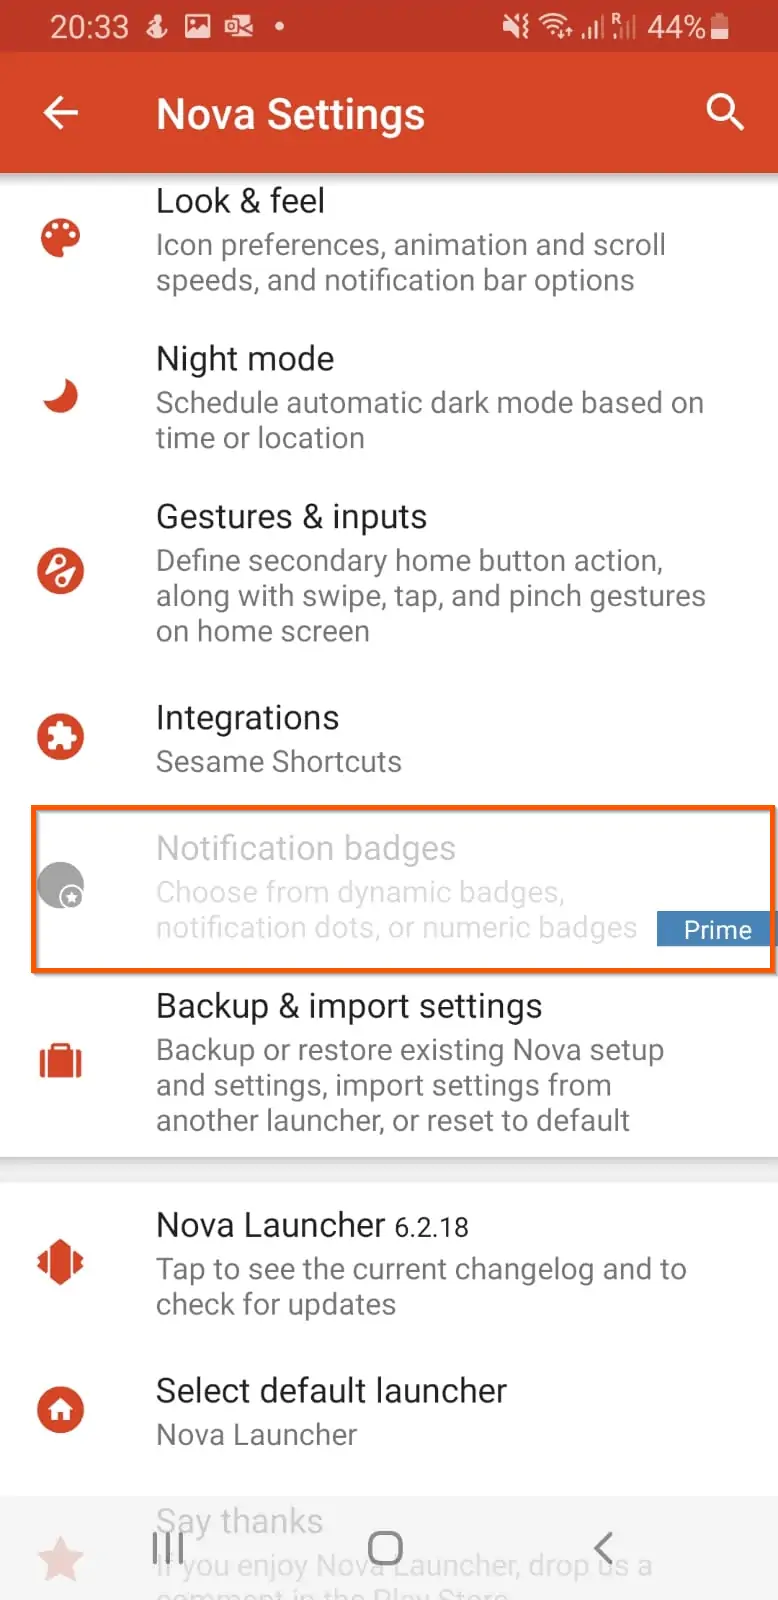Tap the Gestures & inputs circular icon
The image size is (778, 1600).
[60, 571]
